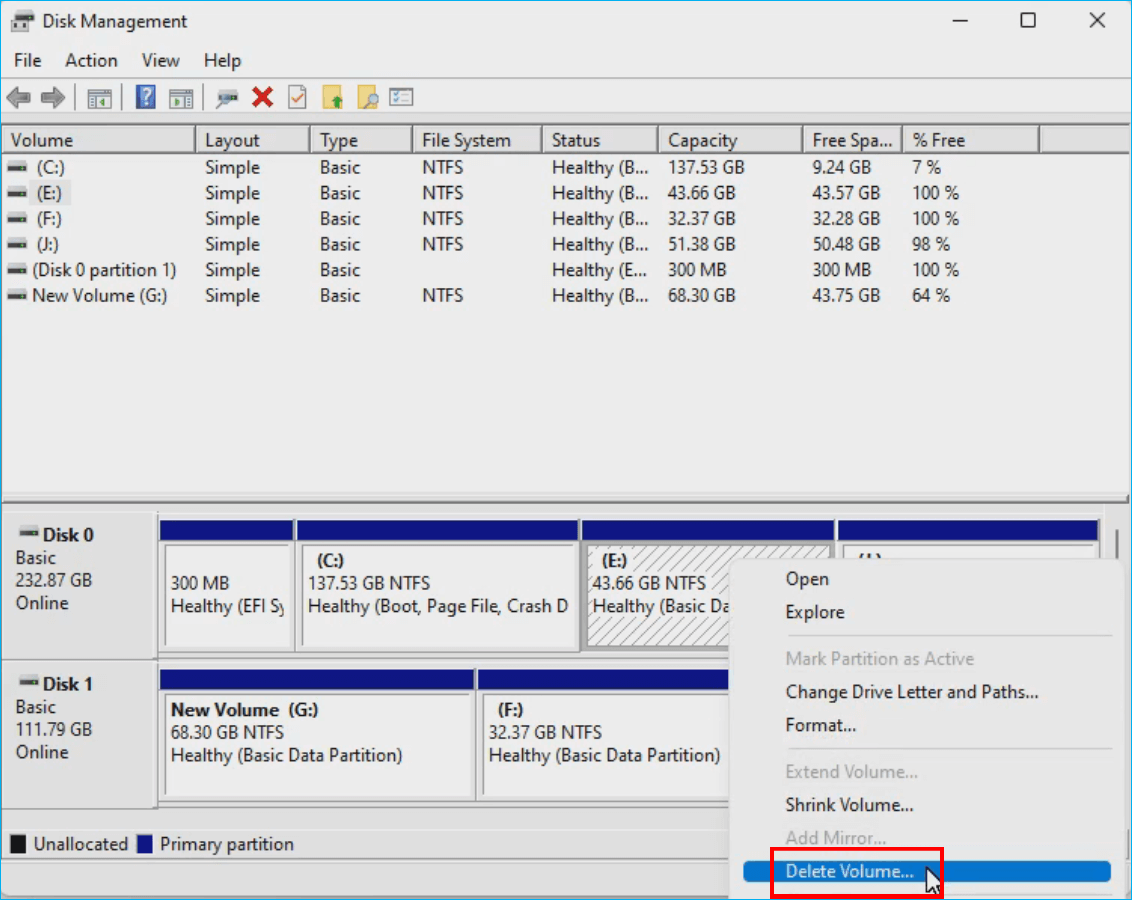This screenshot has width=1132, height=900.
Task: Click the blue Help question mark icon
Action: tap(146, 97)
